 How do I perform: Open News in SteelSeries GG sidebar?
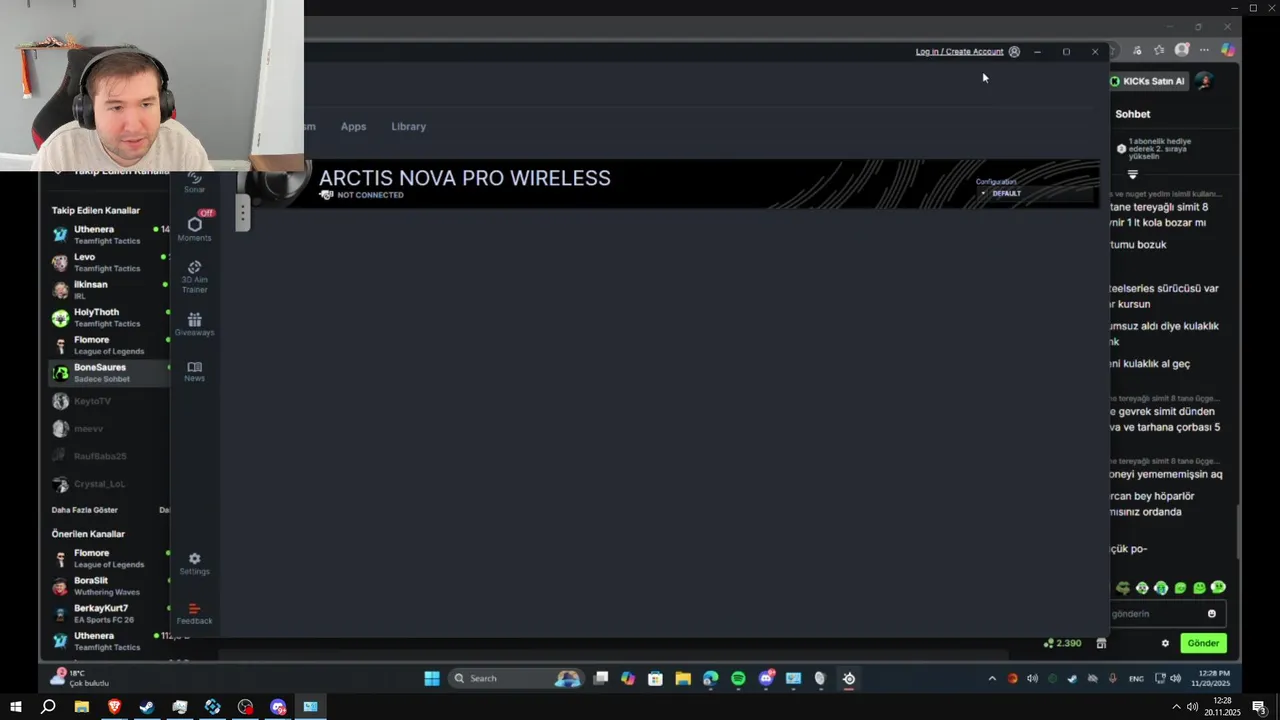(x=194, y=371)
